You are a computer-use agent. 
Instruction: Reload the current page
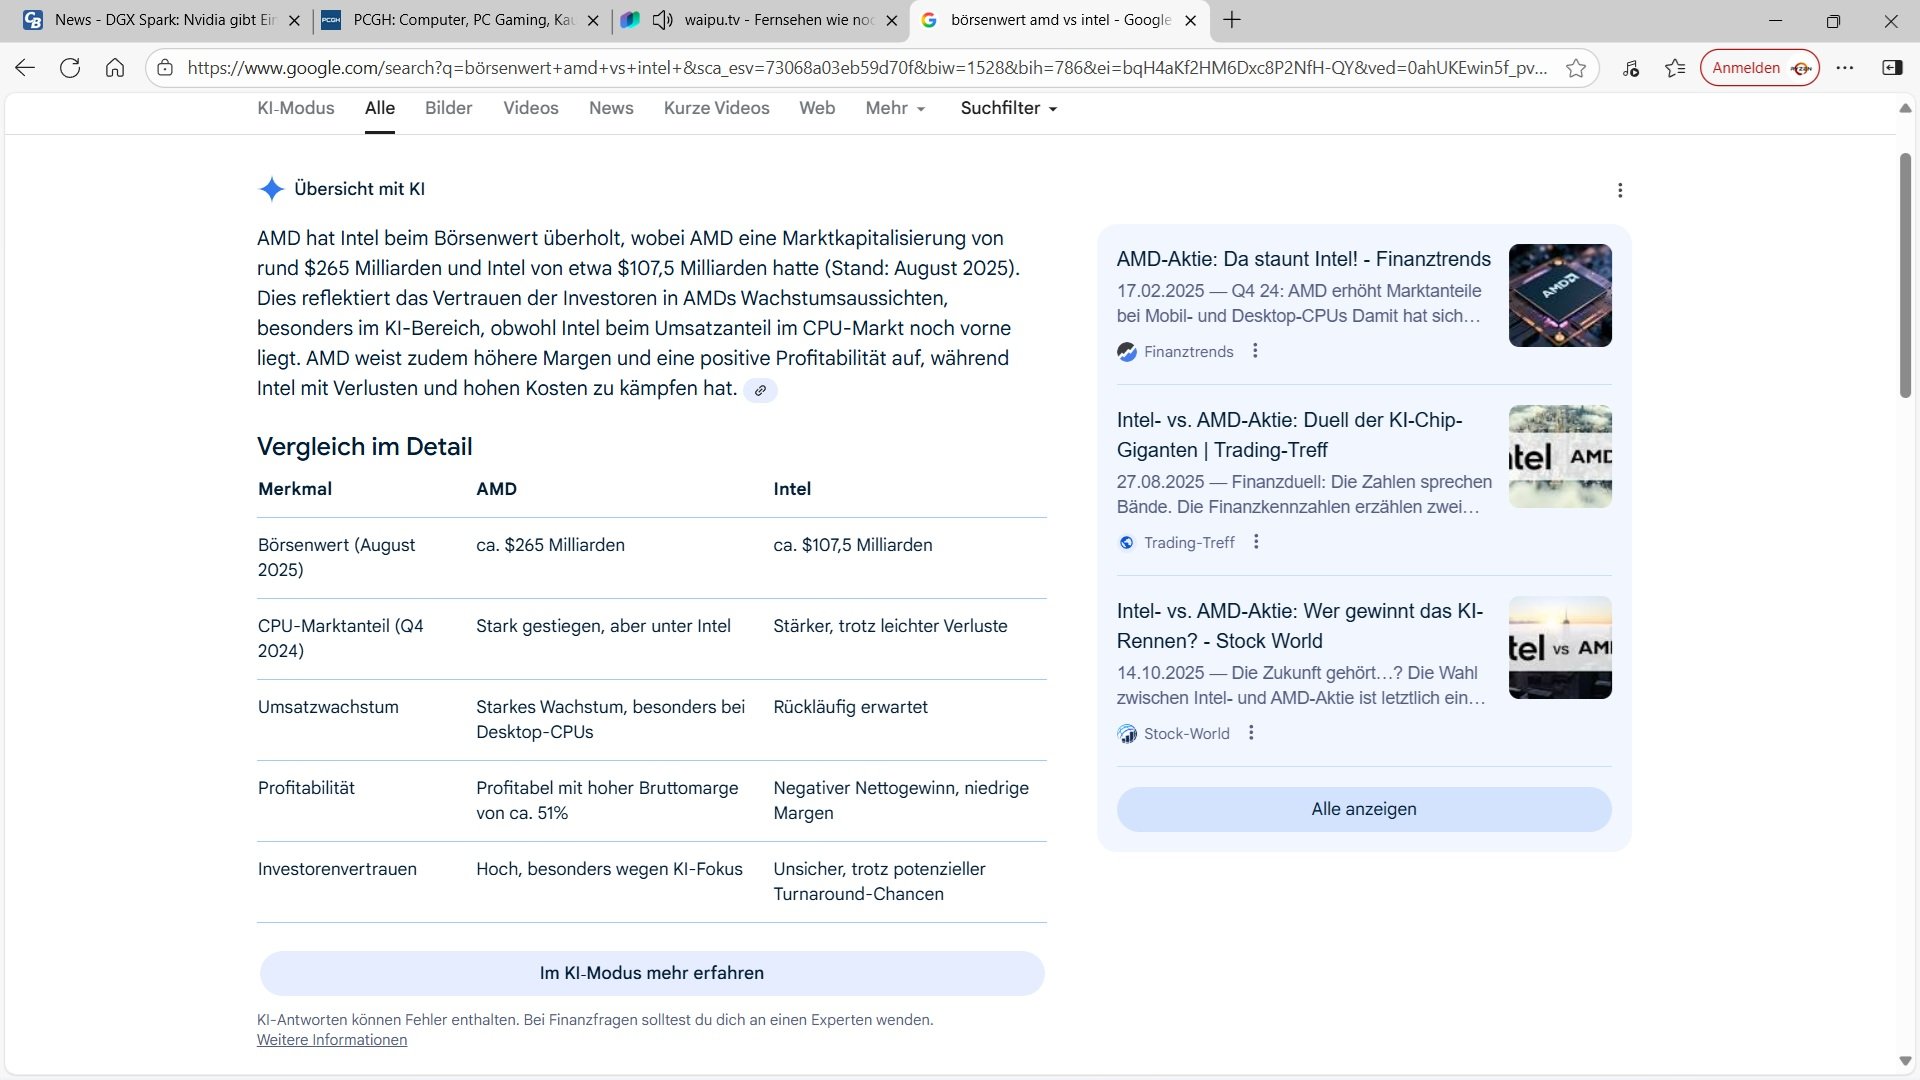(70, 68)
